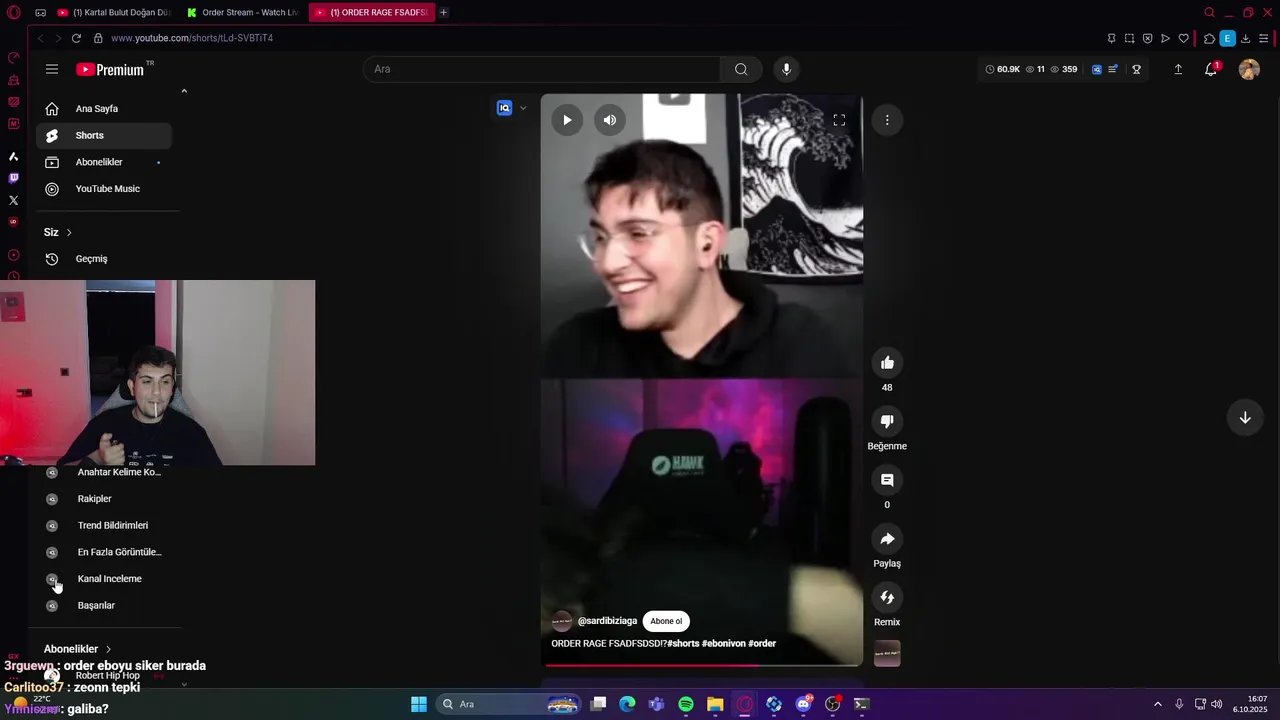
Task: Click the vidIQ trophy icon
Action: (1136, 69)
